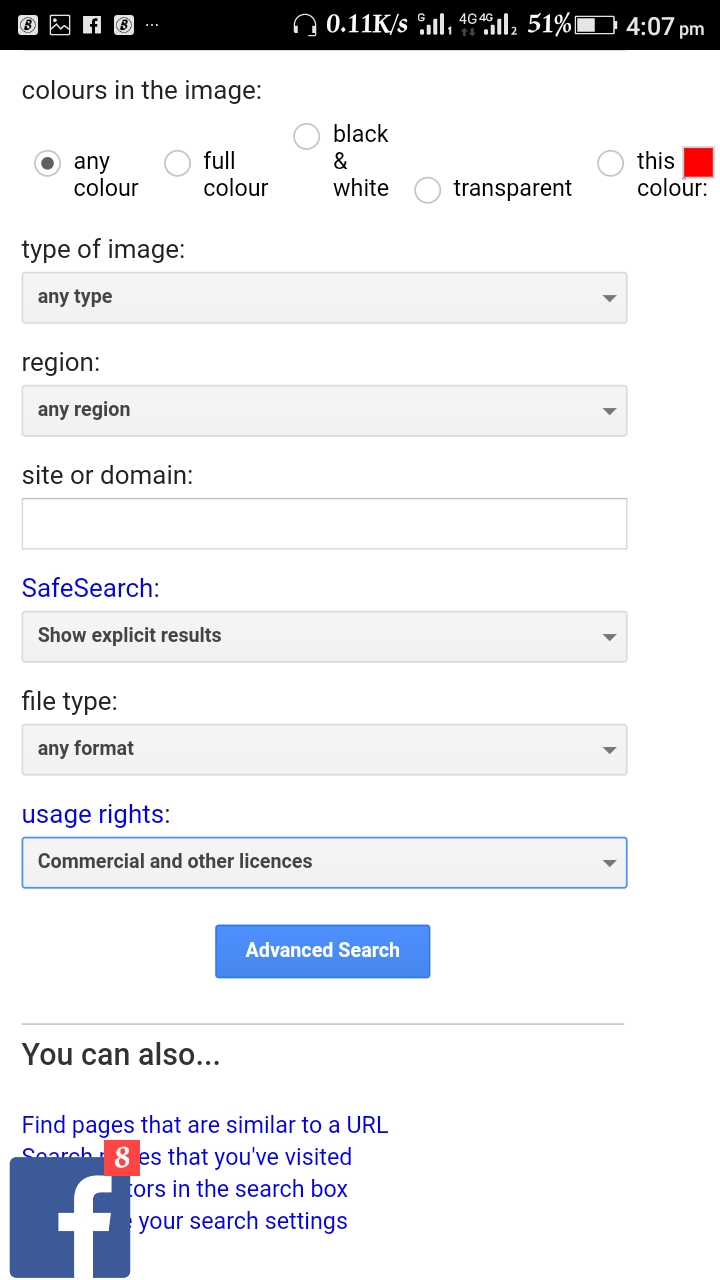The image size is (720, 1280).
Task: Expand the any region dropdown
Action: click(324, 411)
